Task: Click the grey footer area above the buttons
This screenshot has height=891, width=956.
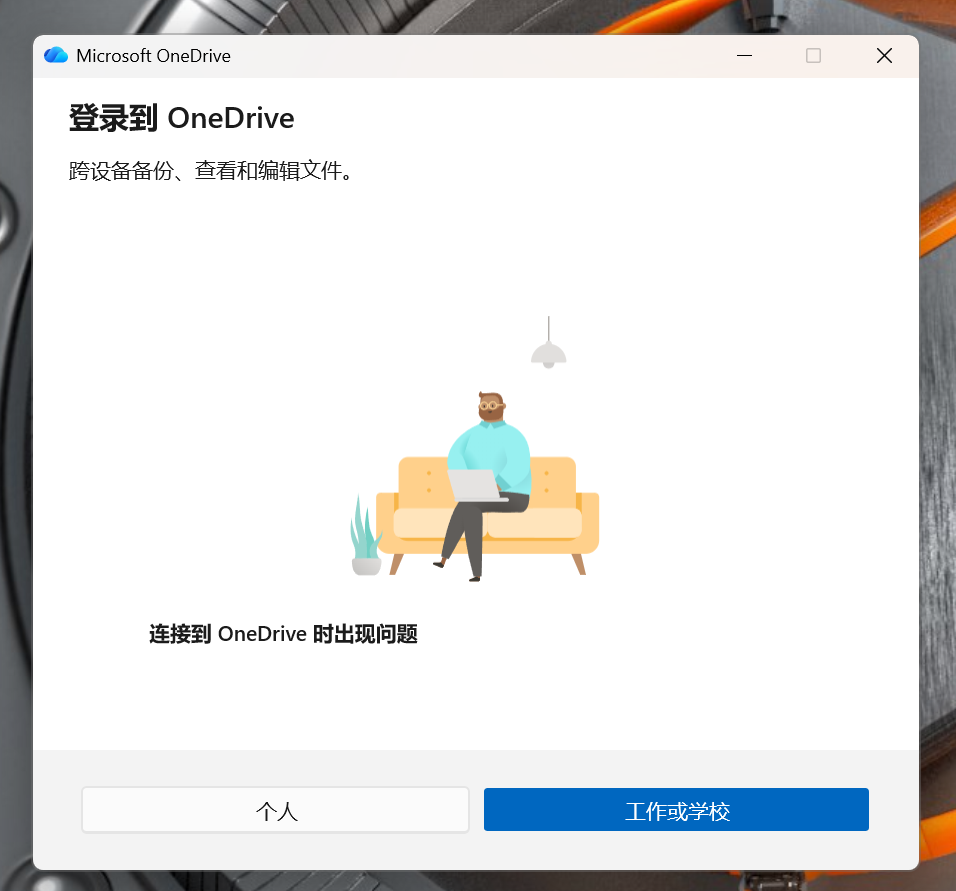Action: (476, 767)
